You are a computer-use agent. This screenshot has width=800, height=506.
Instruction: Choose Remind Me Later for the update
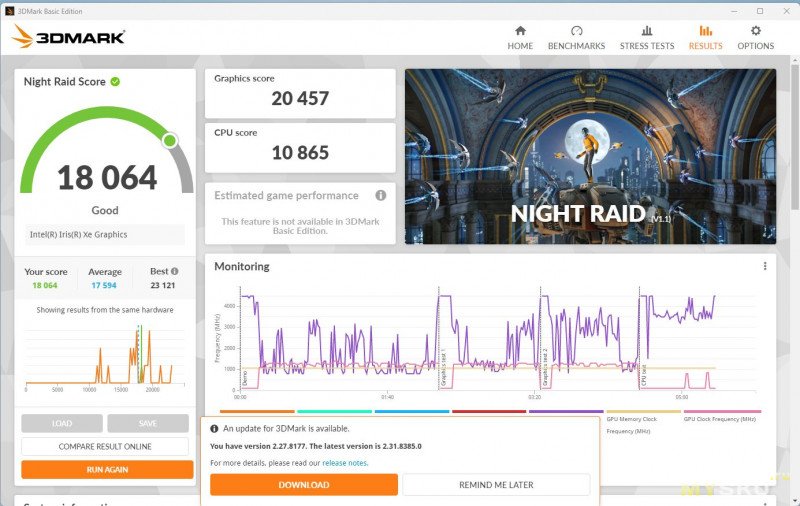click(496, 485)
